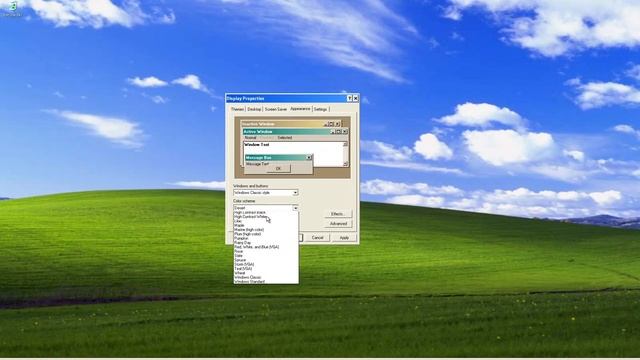Choose the Pumpkin color scheme
This screenshot has width=640, height=360.
[x=266, y=238]
